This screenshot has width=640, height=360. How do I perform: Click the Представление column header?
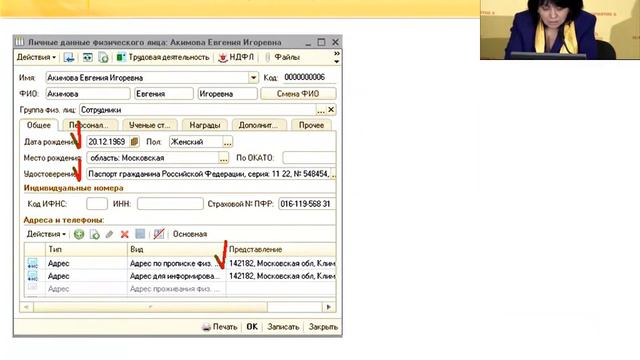(x=281, y=249)
